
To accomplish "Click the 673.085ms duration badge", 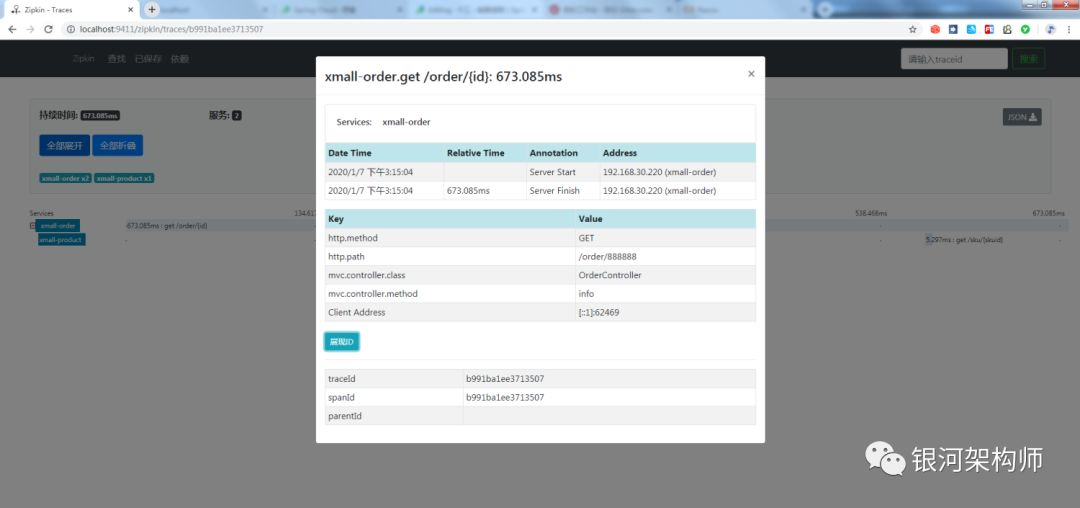I will coord(101,116).
